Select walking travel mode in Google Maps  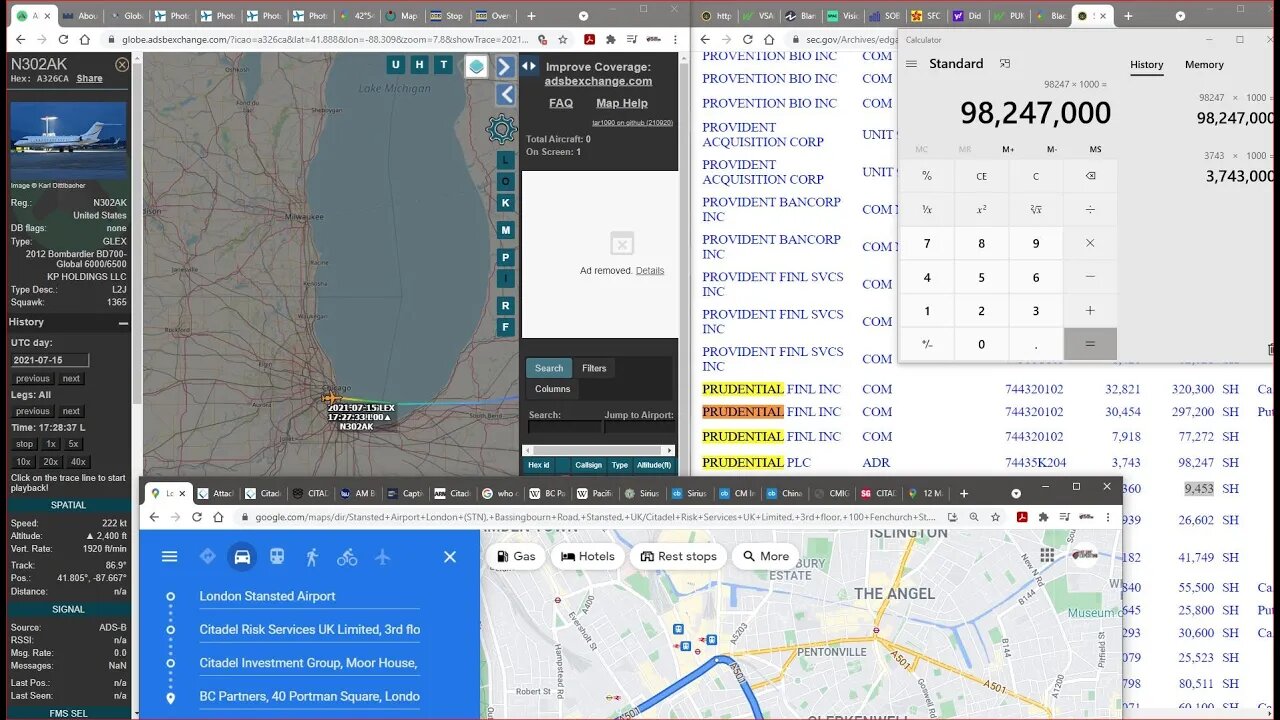(312, 557)
